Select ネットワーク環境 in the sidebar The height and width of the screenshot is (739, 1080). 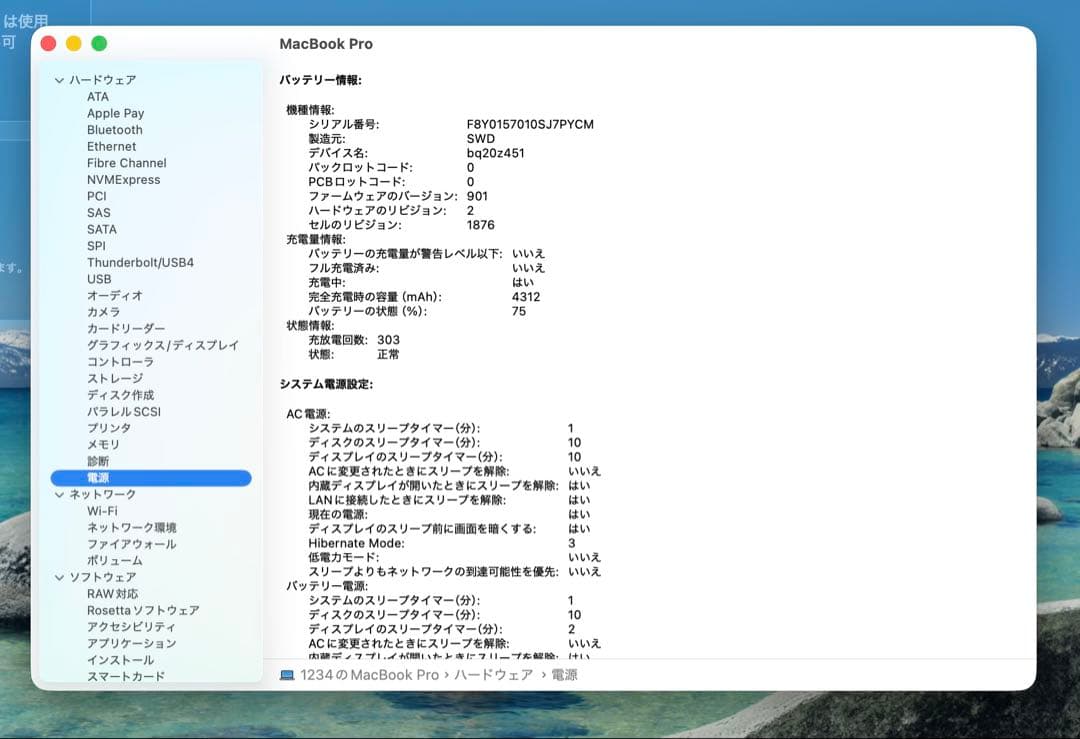[132, 528]
